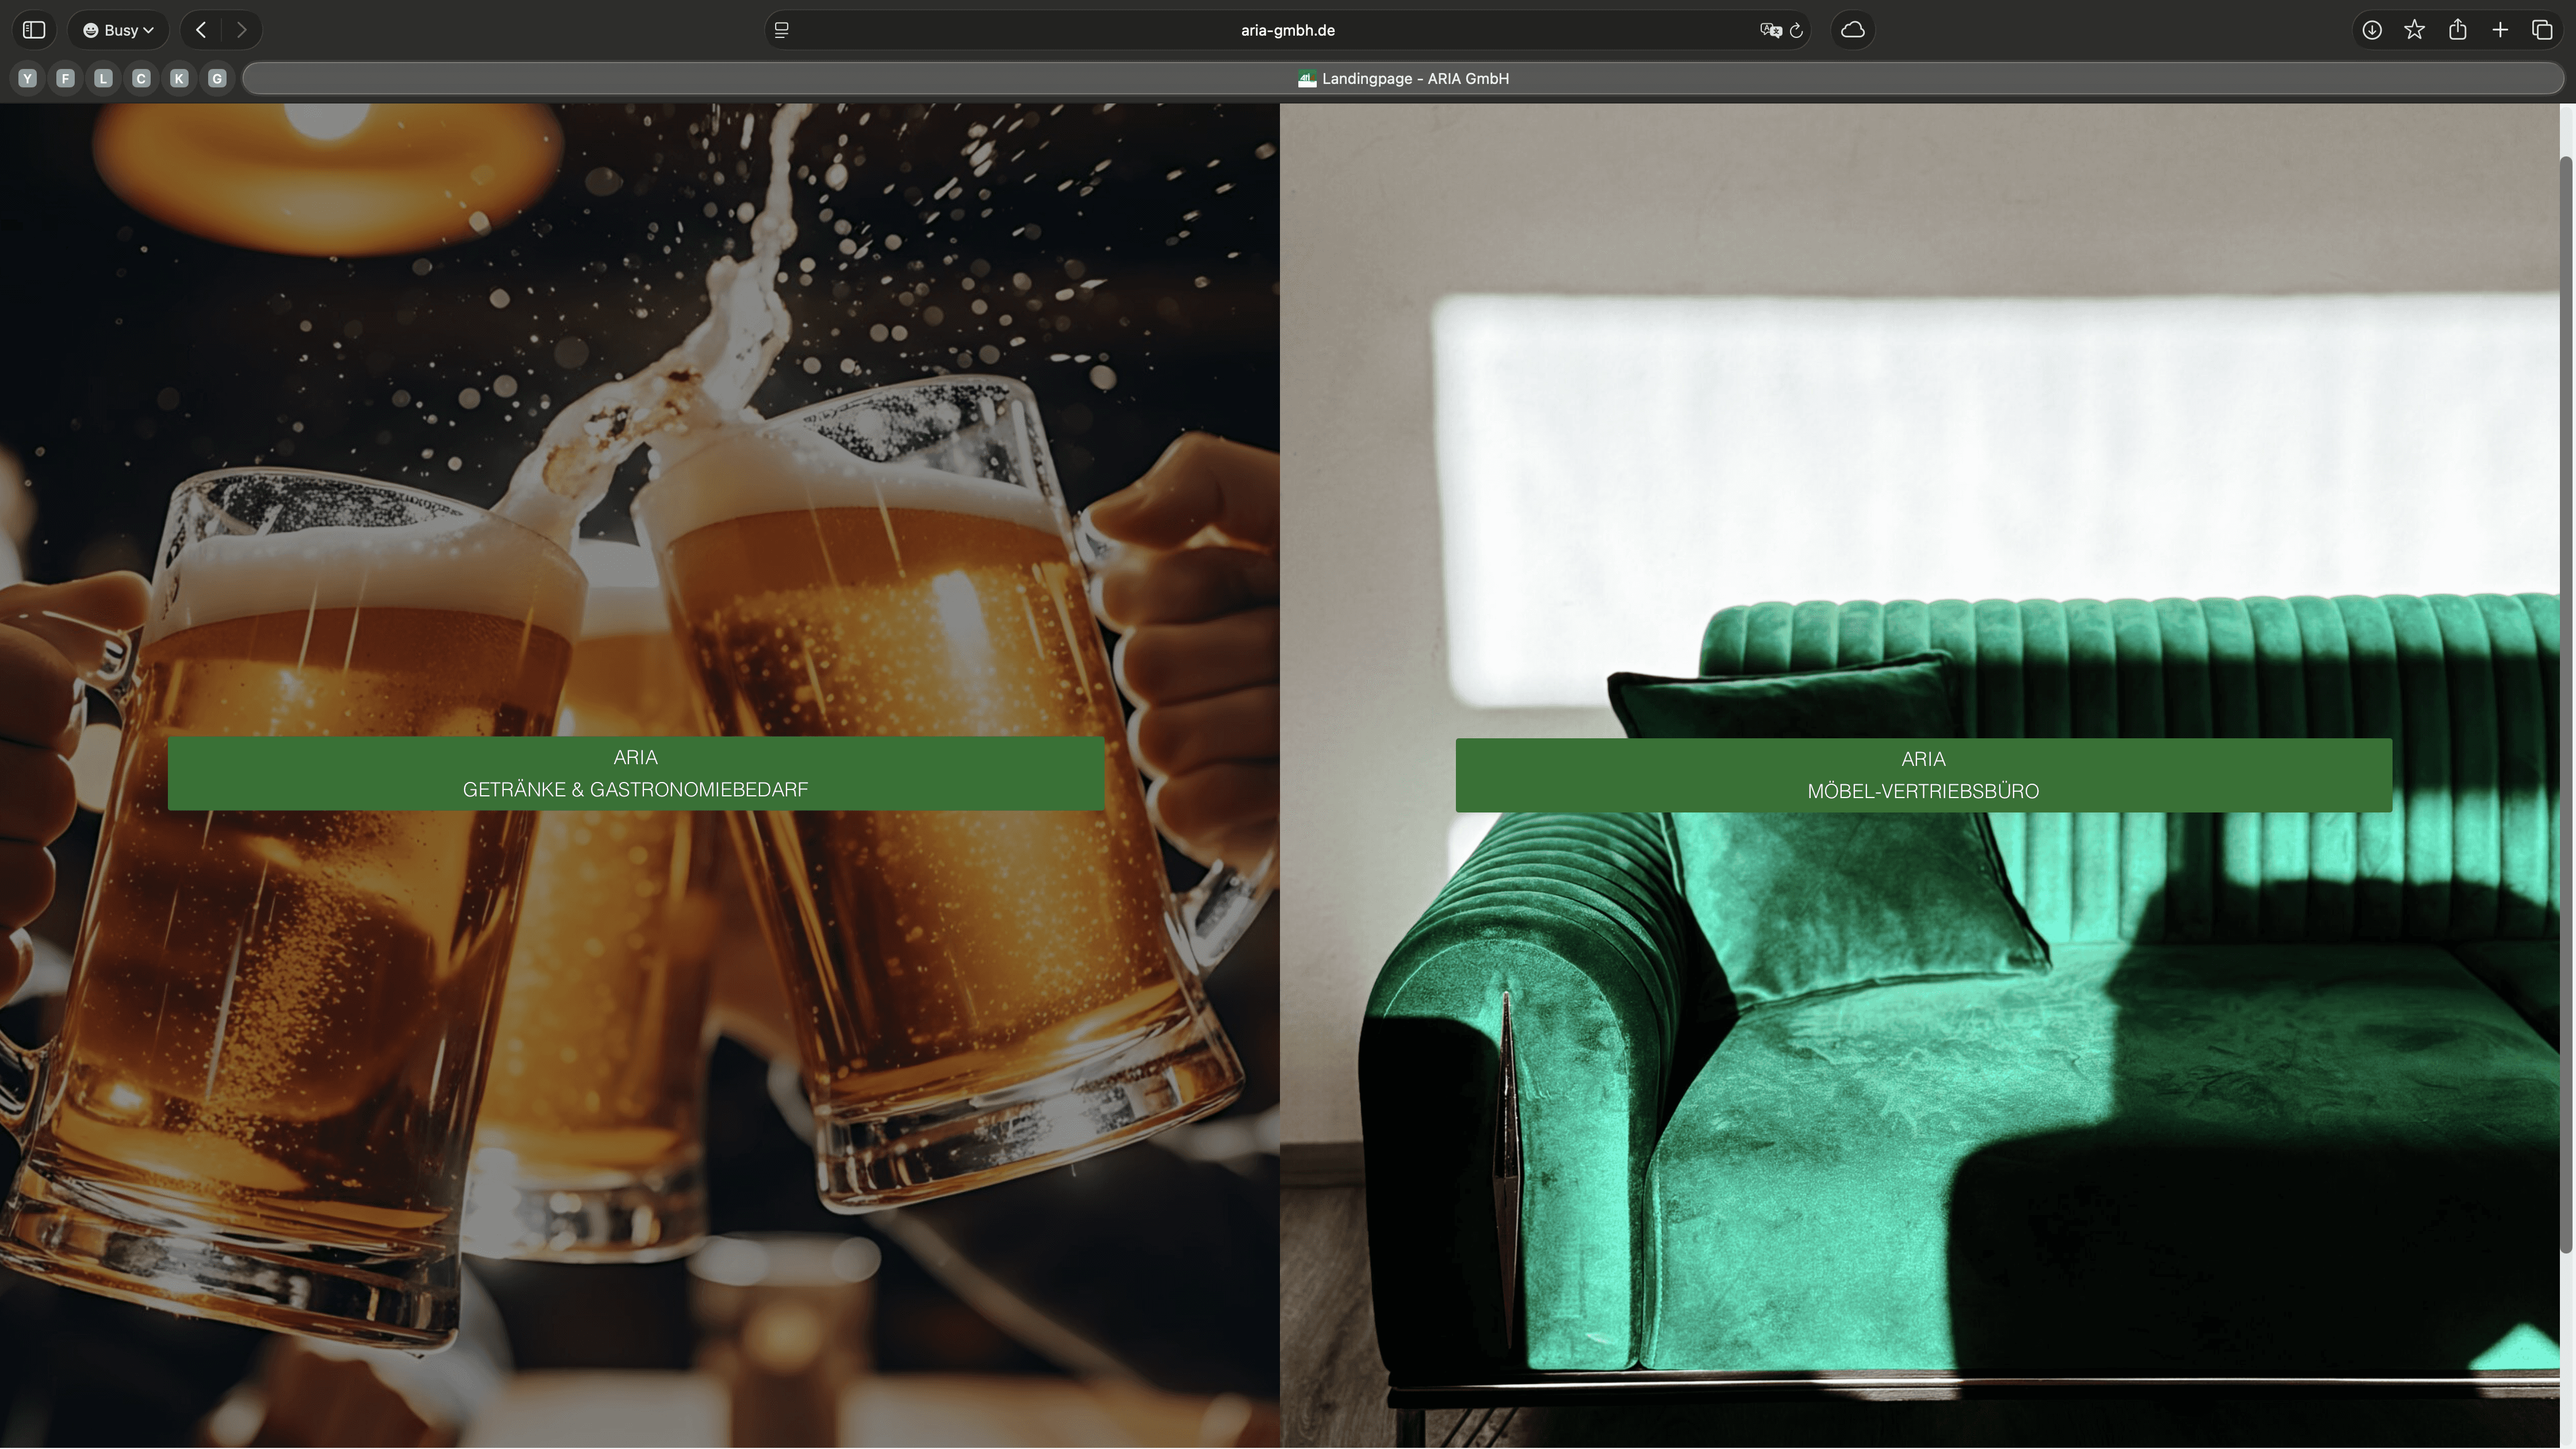Open ARIA Getränke & Gastronomiebedarf link
The height and width of the screenshot is (1449, 2576).
636,773
